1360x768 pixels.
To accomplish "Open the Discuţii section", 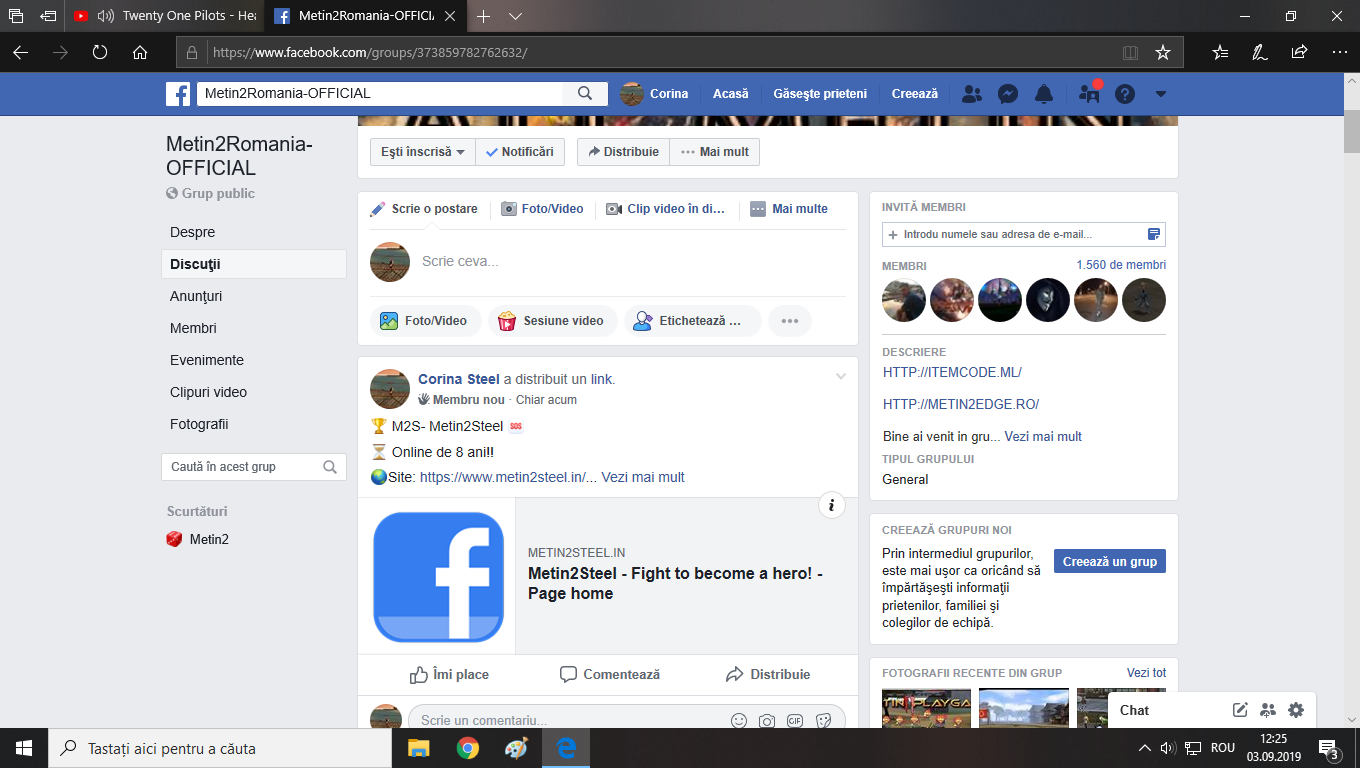I will coord(254,264).
